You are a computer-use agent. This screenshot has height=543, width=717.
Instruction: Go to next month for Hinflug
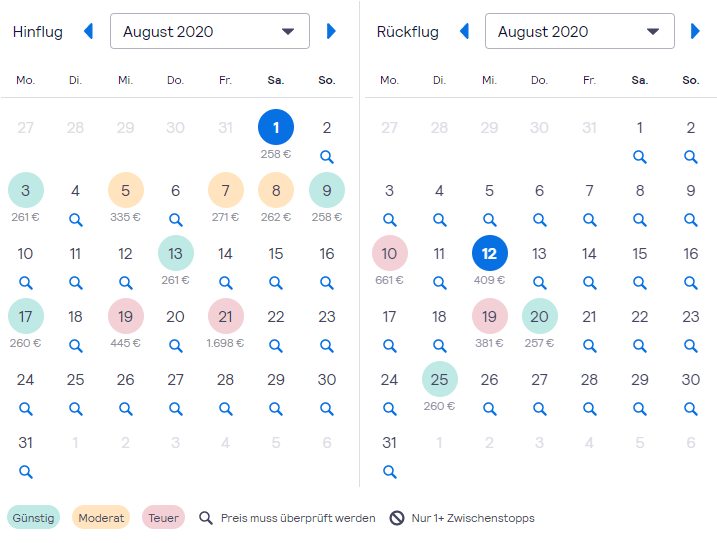(331, 32)
